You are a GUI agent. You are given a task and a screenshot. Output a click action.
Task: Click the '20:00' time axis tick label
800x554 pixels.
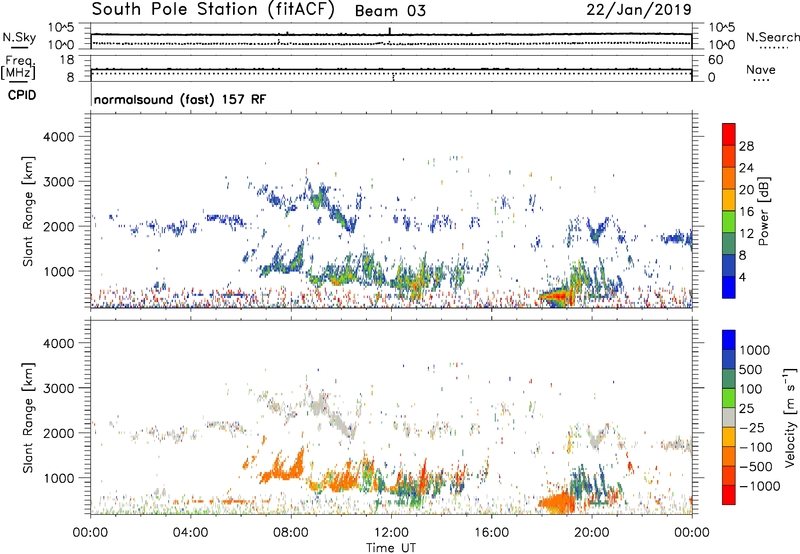coord(591,533)
